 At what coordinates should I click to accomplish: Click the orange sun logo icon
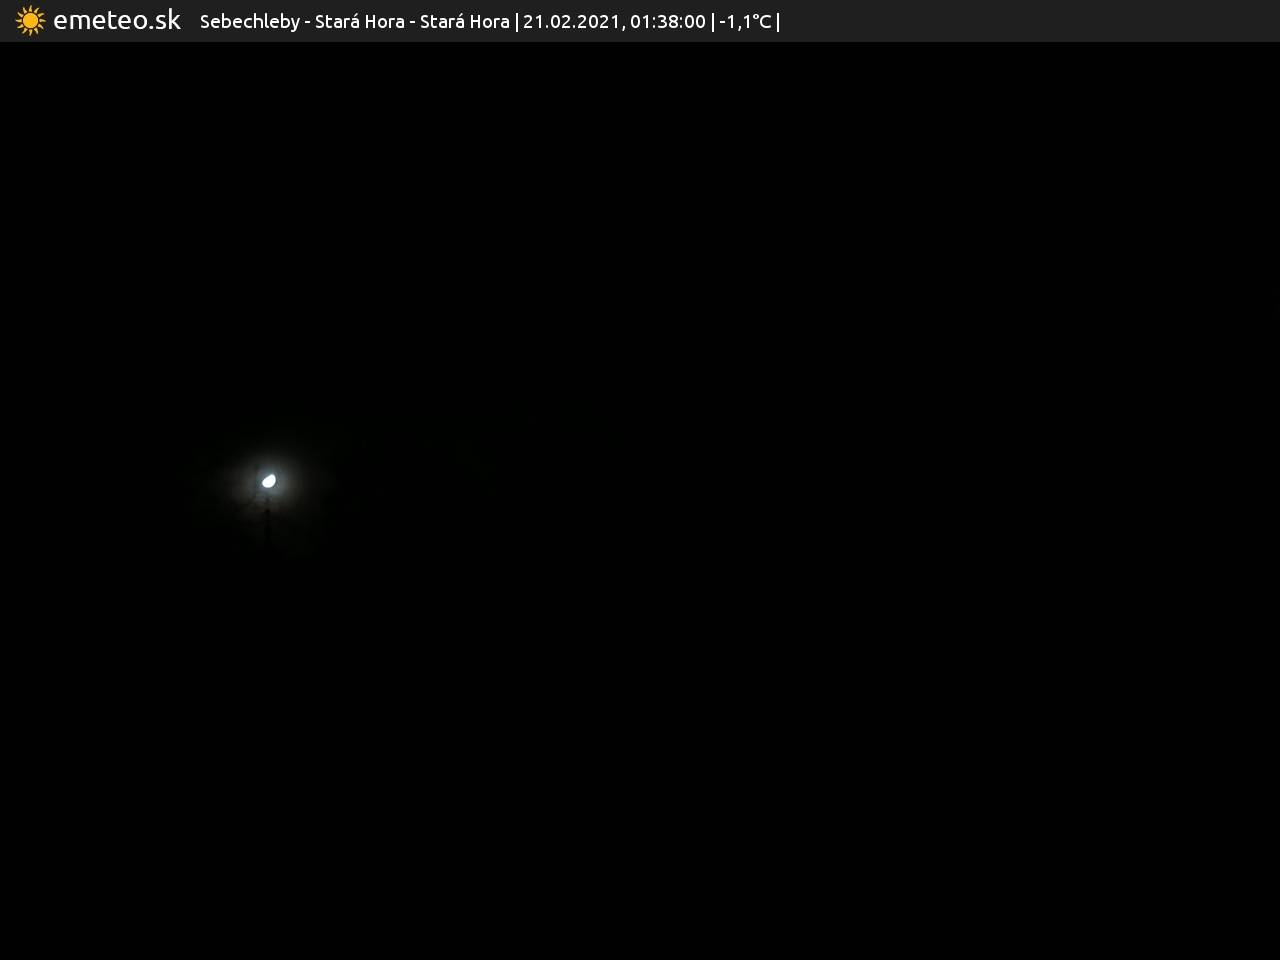tap(30, 21)
